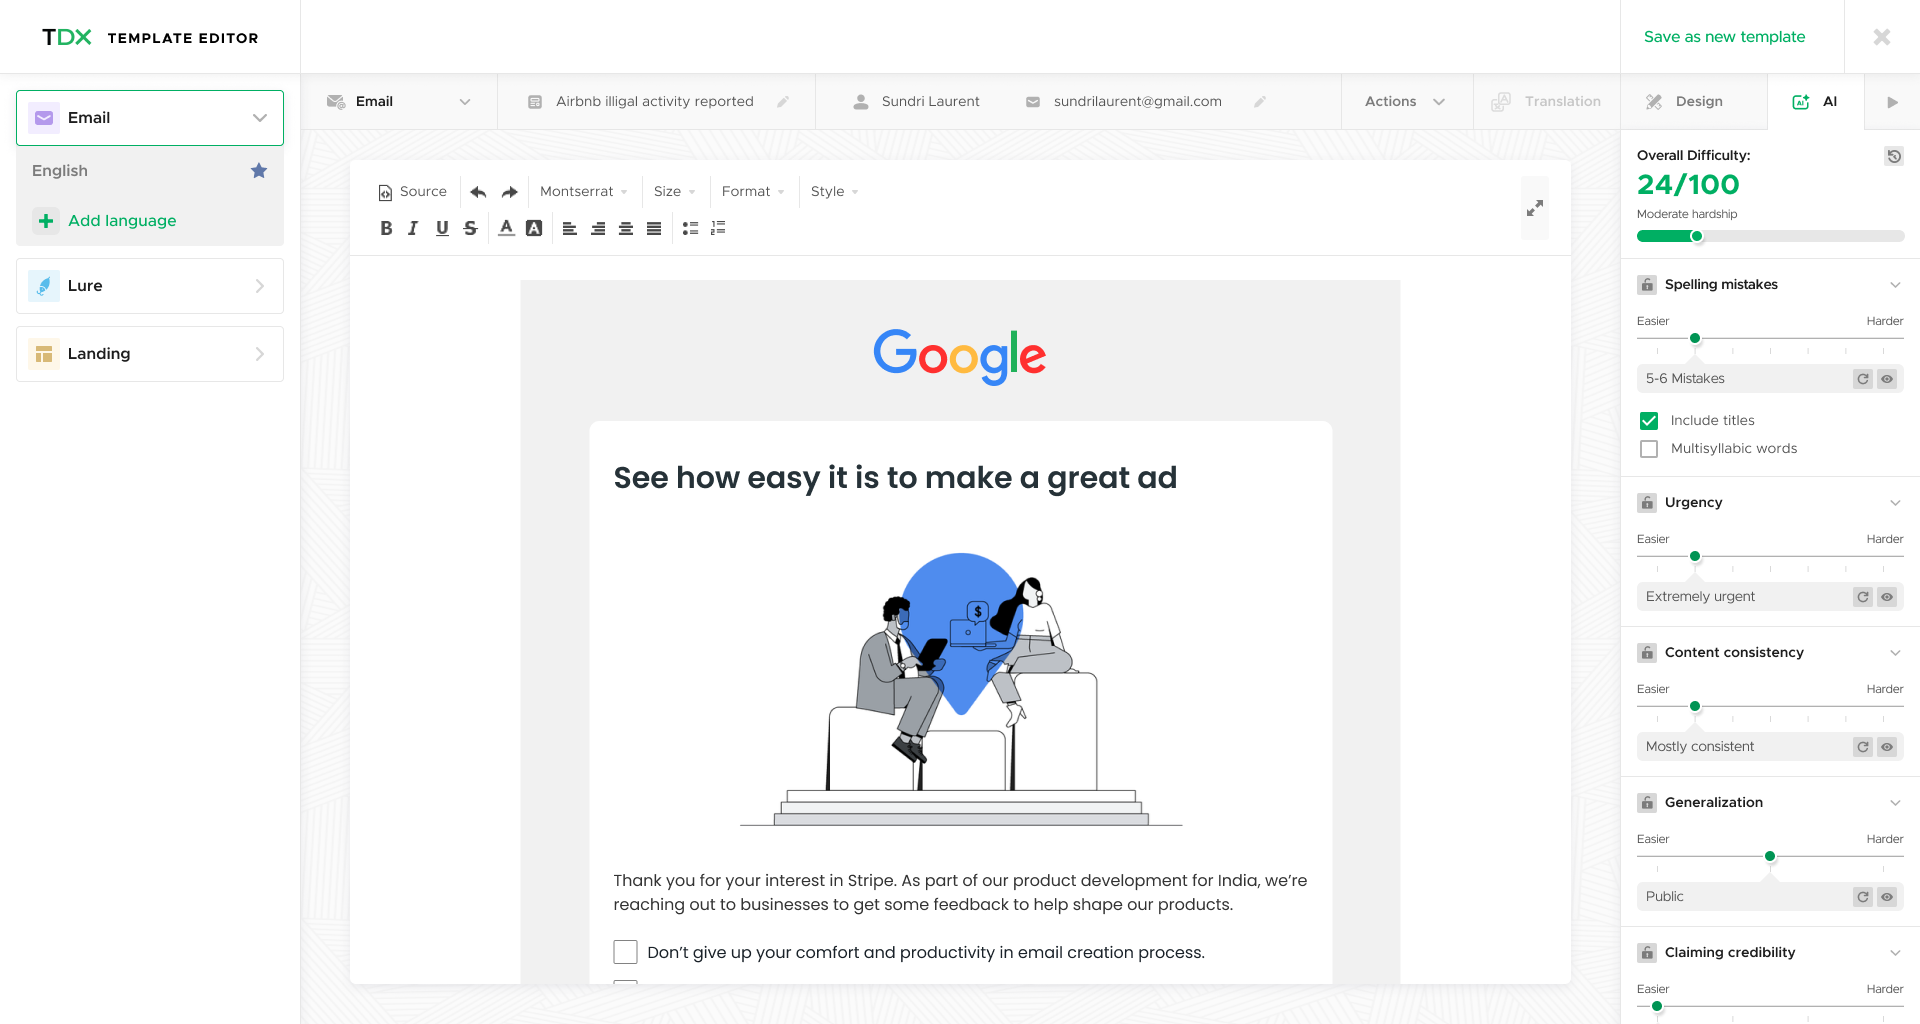Insert a bulleted list
Screen dimensions: 1920x1024
click(690, 229)
